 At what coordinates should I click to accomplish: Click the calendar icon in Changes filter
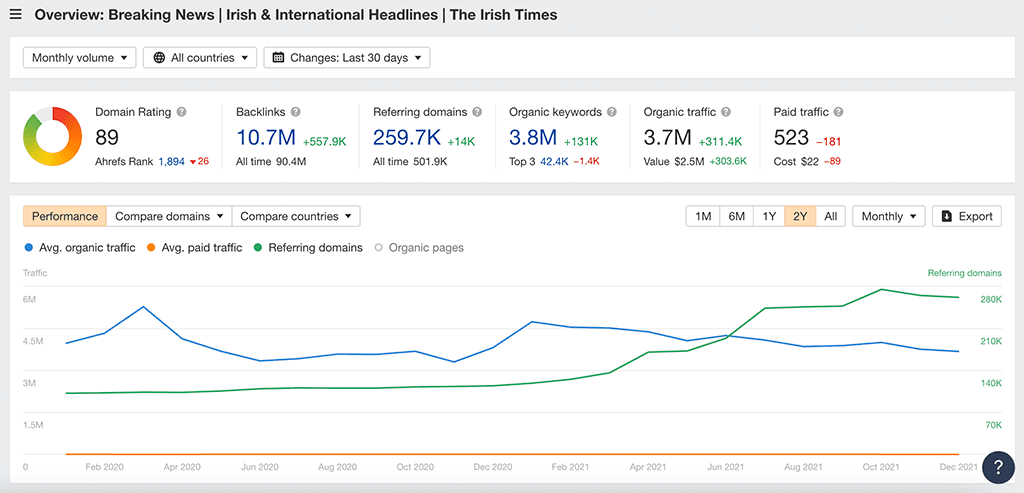coord(278,57)
